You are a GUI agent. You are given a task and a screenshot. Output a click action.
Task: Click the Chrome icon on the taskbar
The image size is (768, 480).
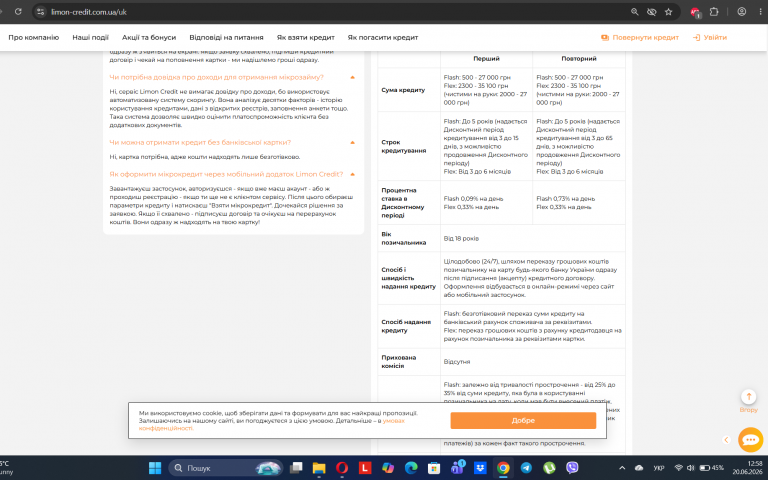tap(503, 468)
